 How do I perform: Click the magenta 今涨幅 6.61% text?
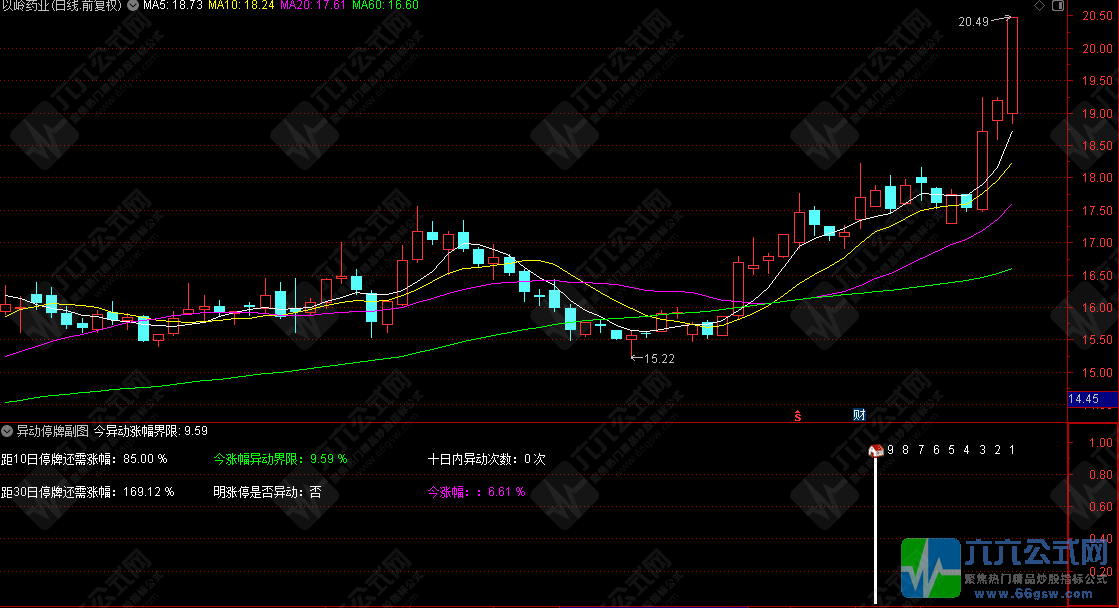click(477, 492)
